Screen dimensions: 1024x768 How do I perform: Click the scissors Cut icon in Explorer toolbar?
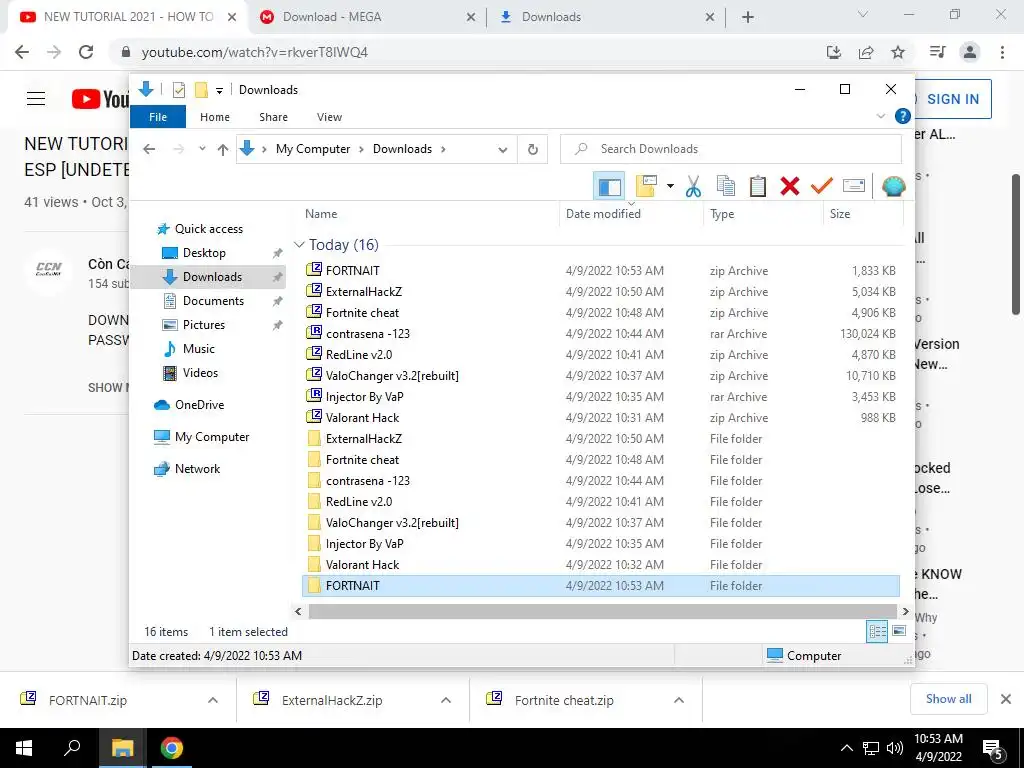click(x=693, y=186)
